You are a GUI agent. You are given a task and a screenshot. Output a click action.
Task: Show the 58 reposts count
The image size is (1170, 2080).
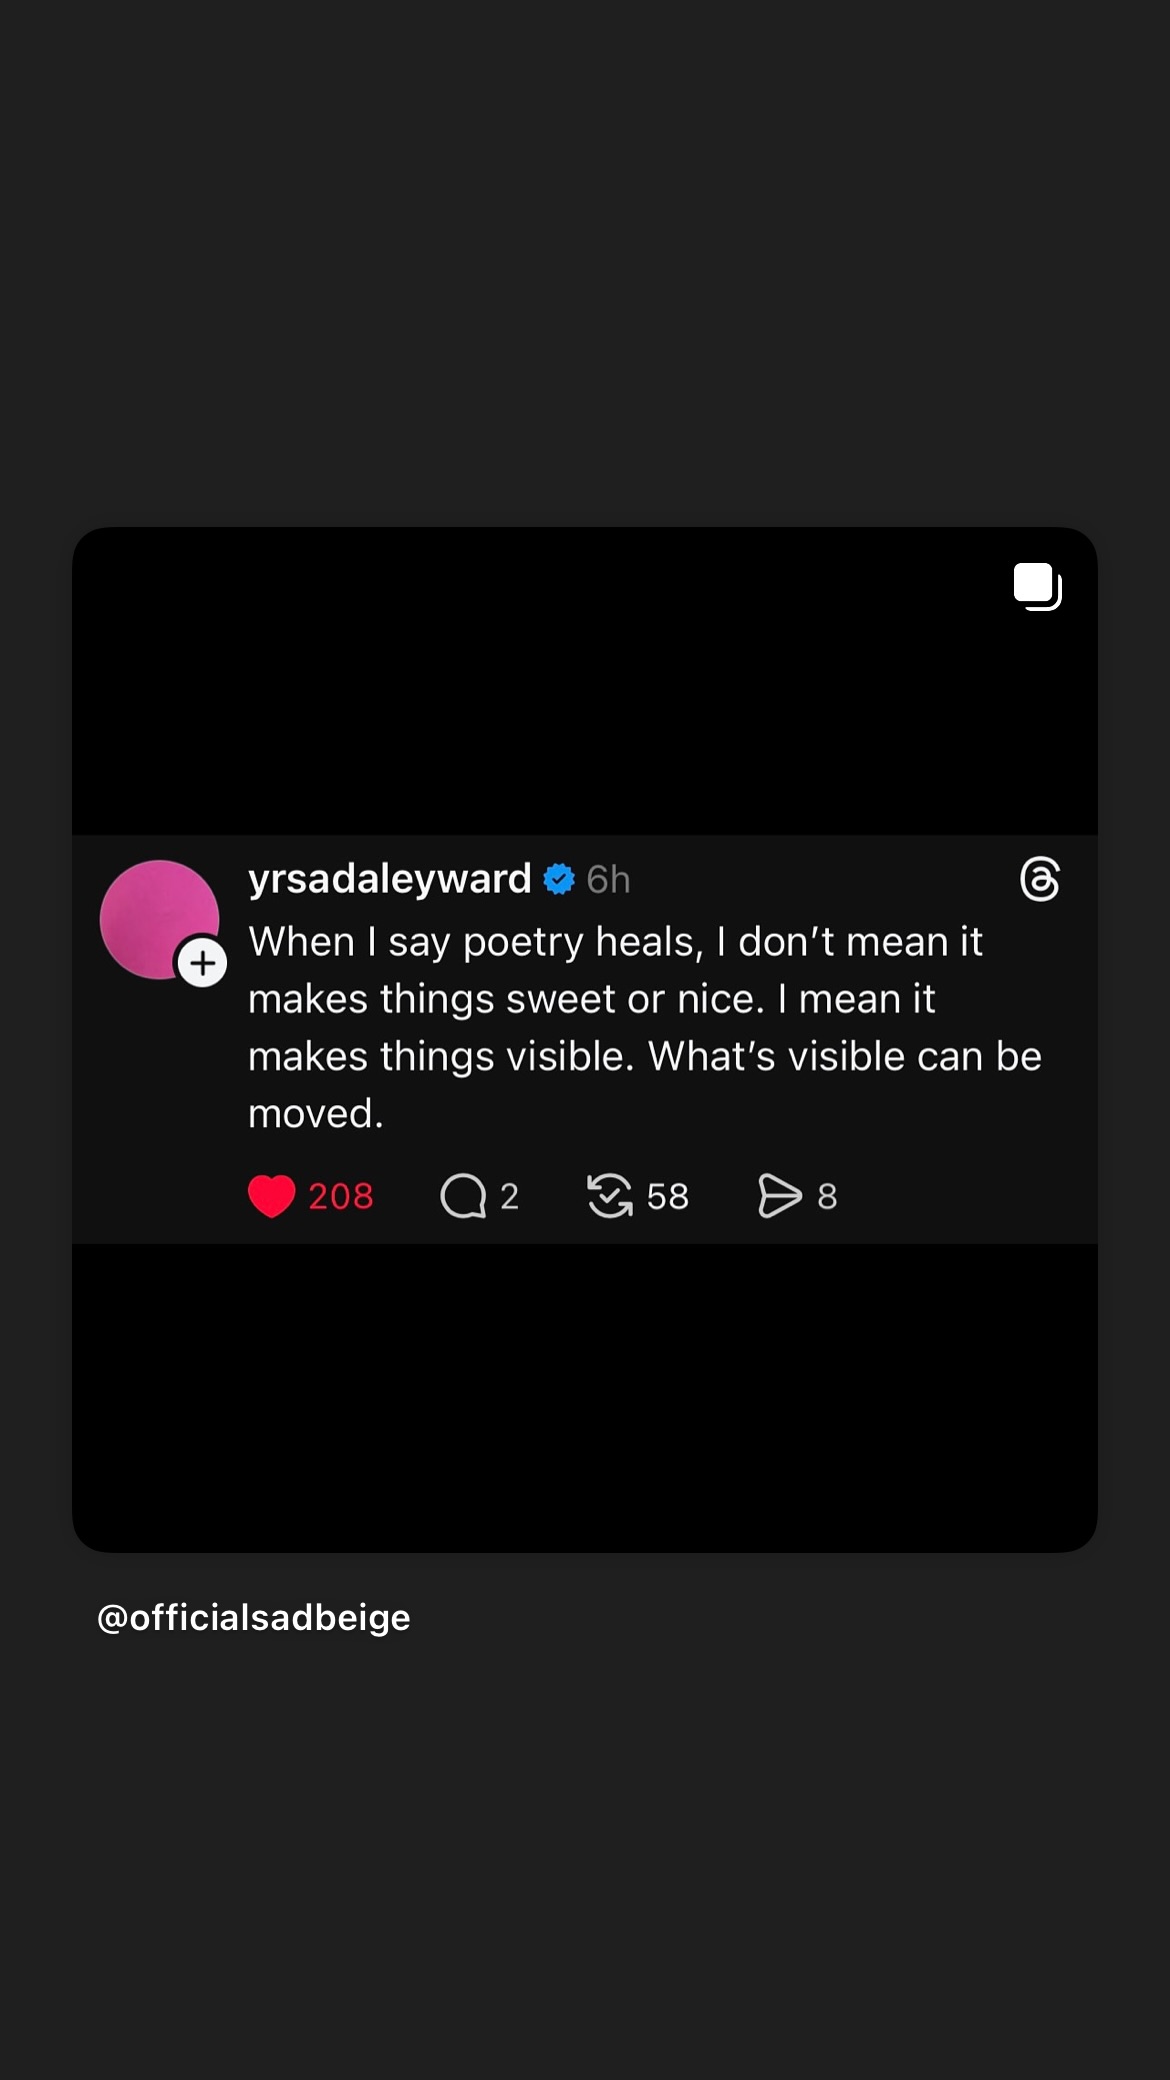668,1196
